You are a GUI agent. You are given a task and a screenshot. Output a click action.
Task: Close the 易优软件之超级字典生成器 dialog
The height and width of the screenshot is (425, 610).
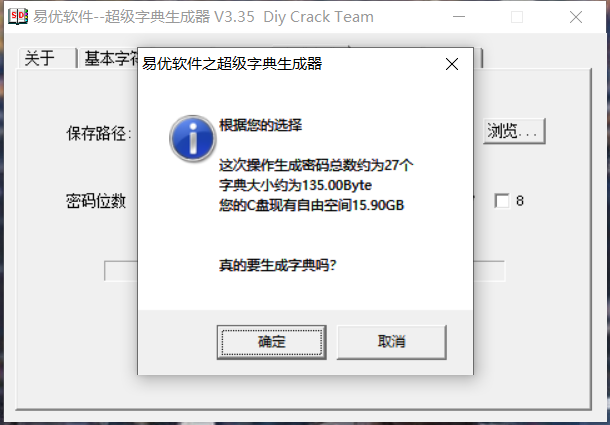[452, 64]
